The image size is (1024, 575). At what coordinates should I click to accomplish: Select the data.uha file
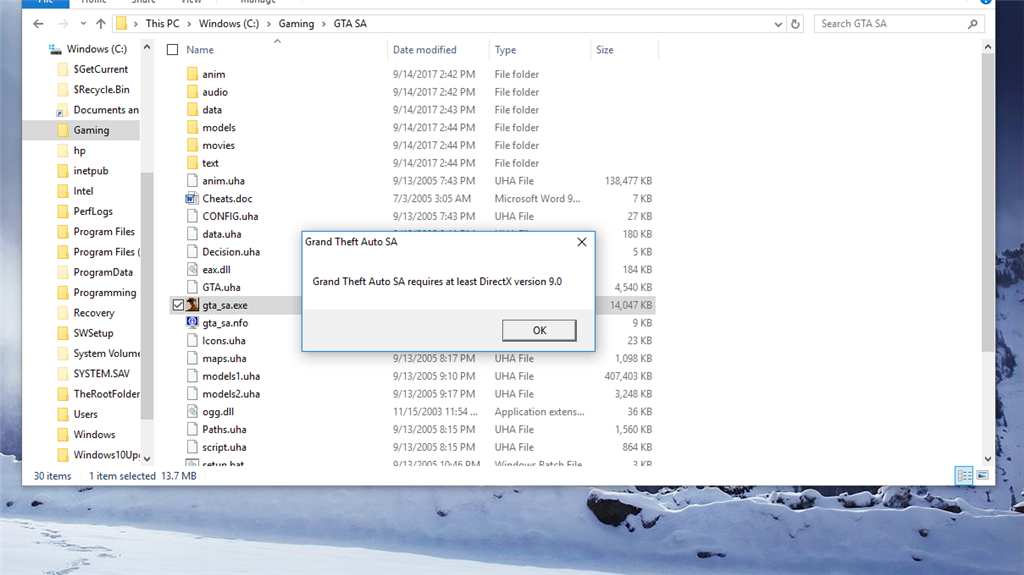click(x=221, y=234)
